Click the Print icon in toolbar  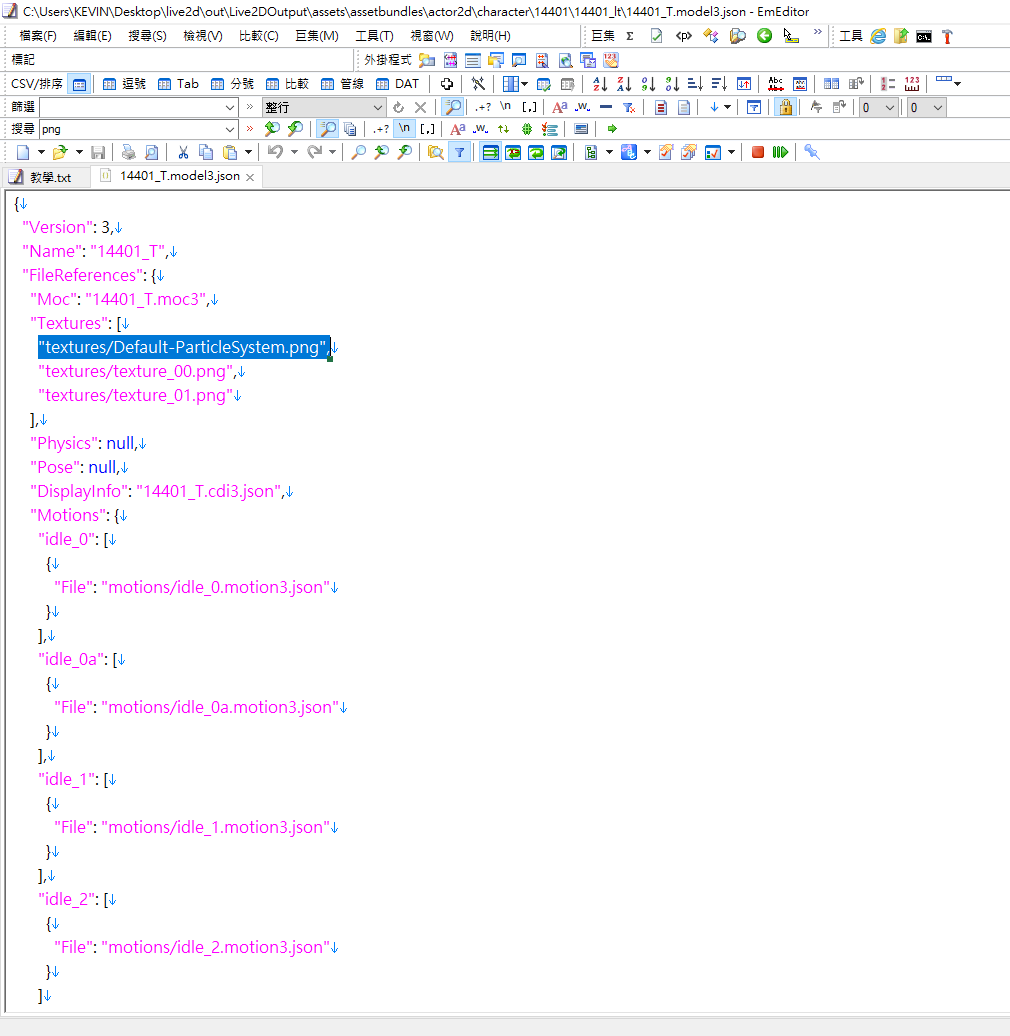[129, 152]
